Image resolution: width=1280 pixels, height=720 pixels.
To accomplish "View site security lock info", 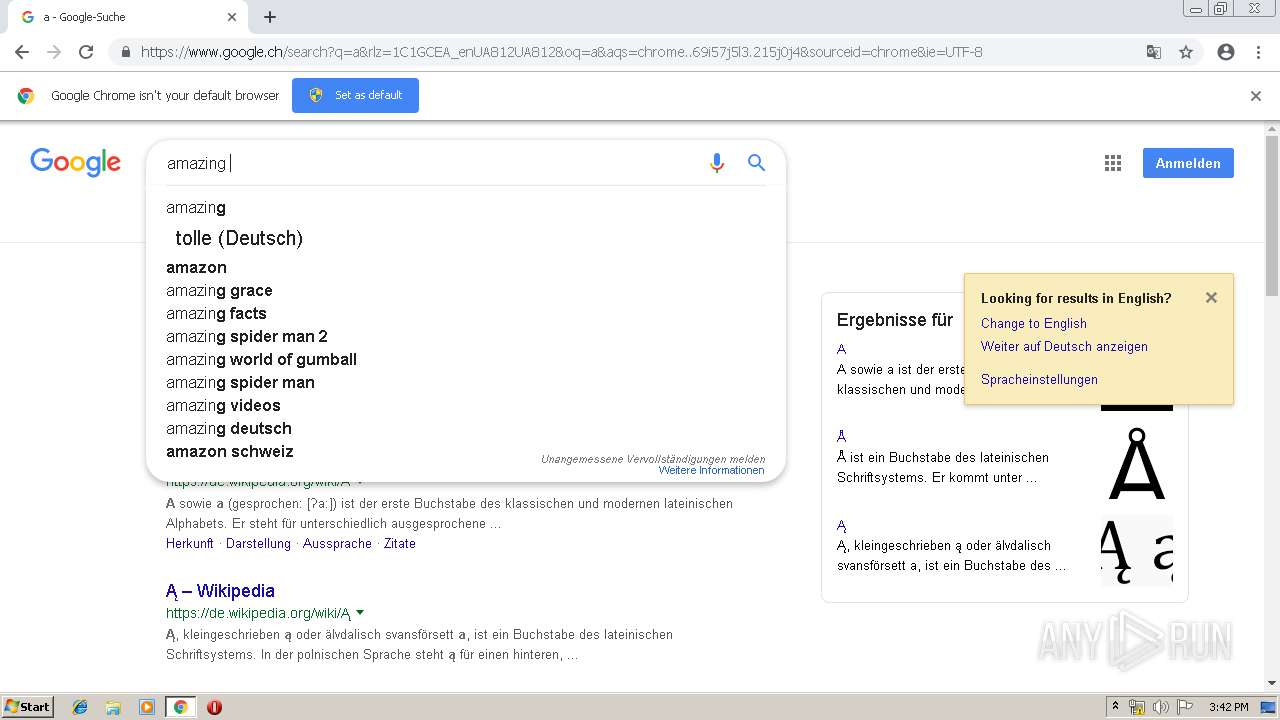I will [125, 52].
